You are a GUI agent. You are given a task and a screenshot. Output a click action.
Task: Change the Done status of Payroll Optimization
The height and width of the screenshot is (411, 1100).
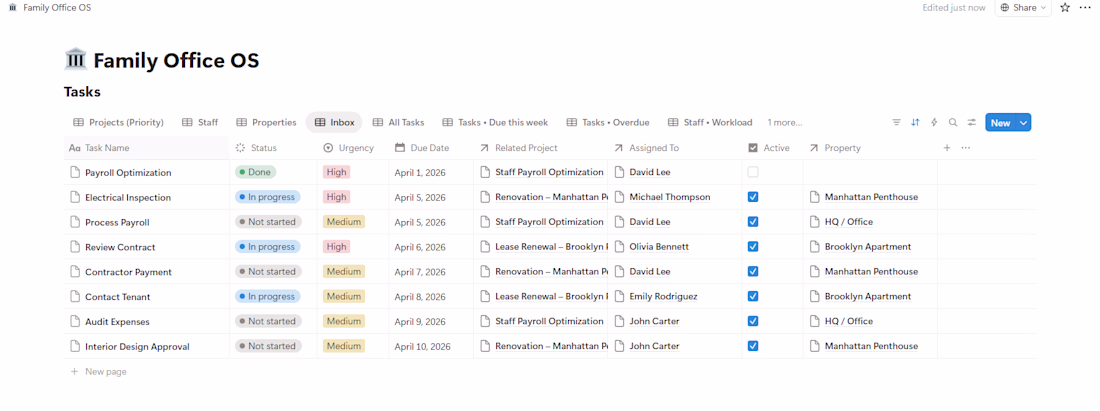point(255,172)
